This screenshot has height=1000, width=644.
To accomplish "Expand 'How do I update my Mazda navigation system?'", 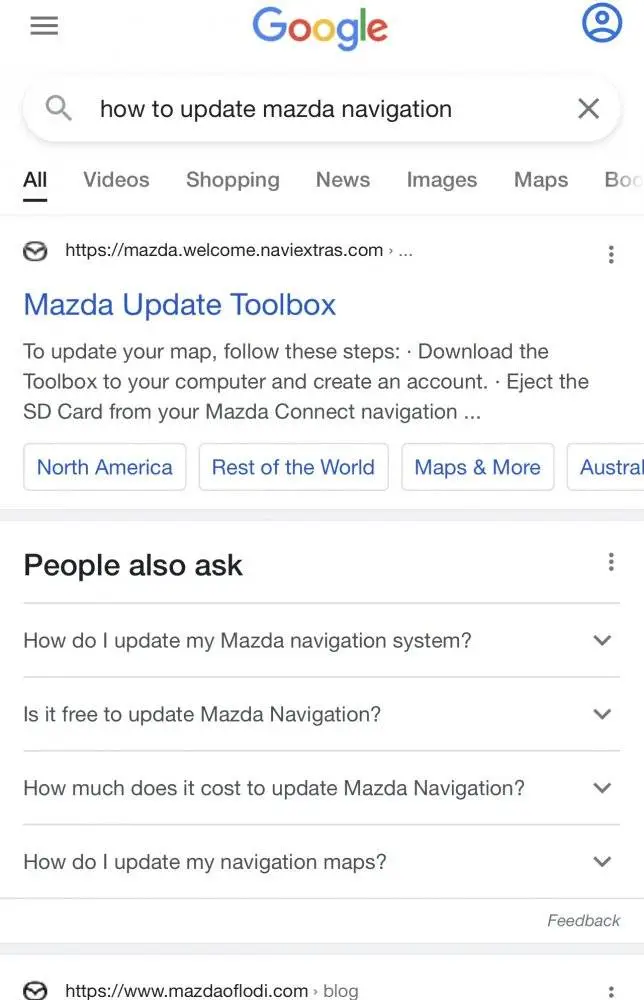I will tap(321, 640).
